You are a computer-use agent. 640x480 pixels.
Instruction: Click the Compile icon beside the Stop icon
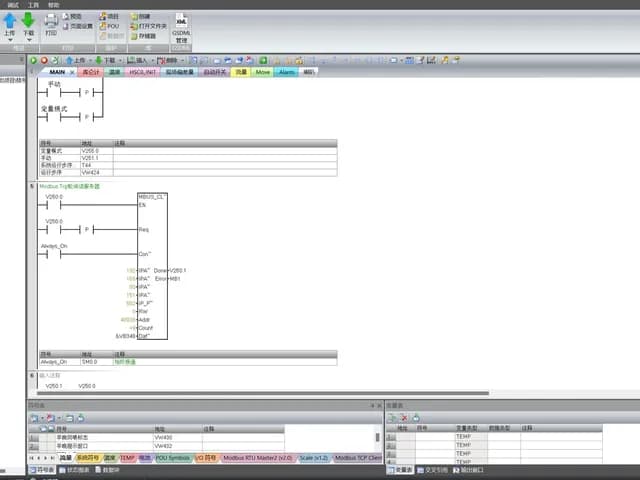click(x=55, y=60)
